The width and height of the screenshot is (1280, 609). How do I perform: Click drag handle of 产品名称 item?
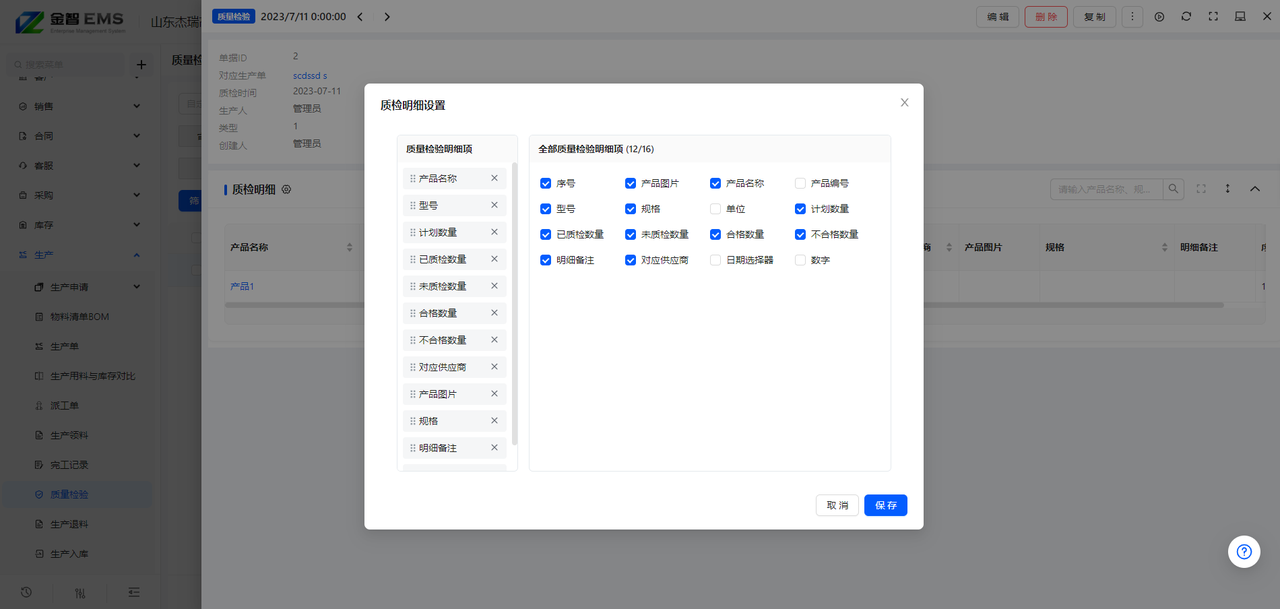(413, 178)
